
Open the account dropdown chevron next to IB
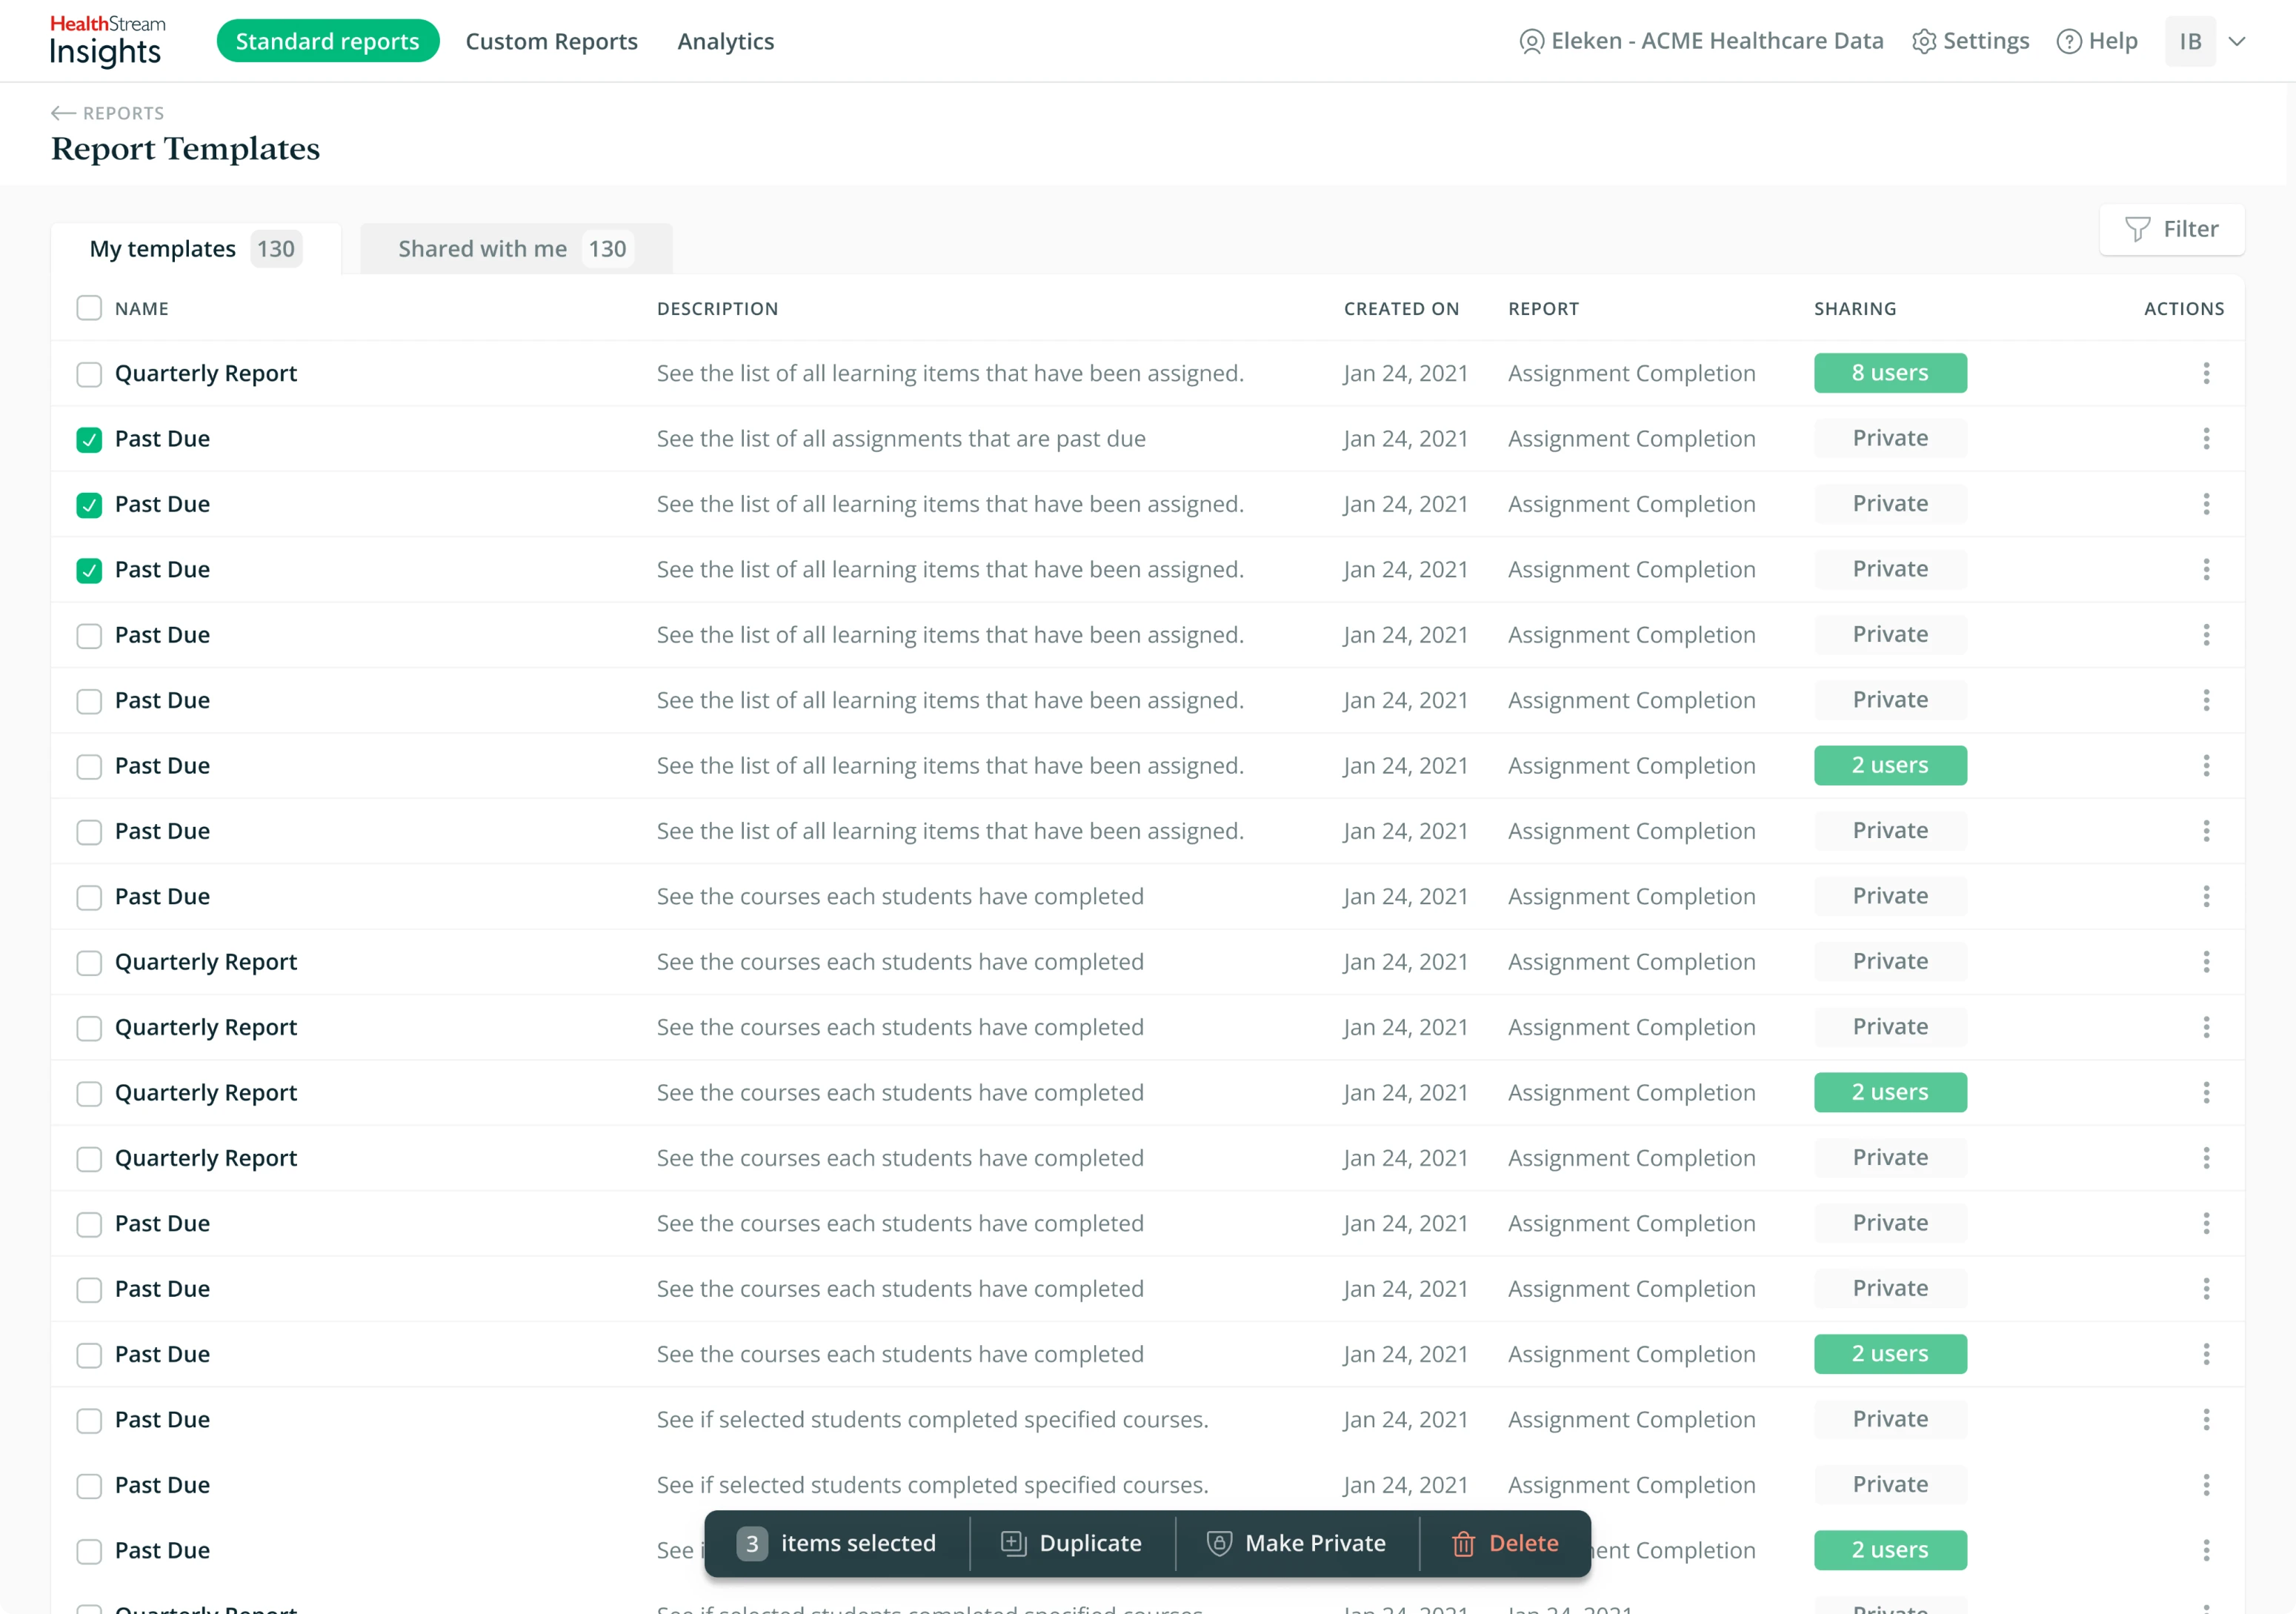tap(2240, 41)
